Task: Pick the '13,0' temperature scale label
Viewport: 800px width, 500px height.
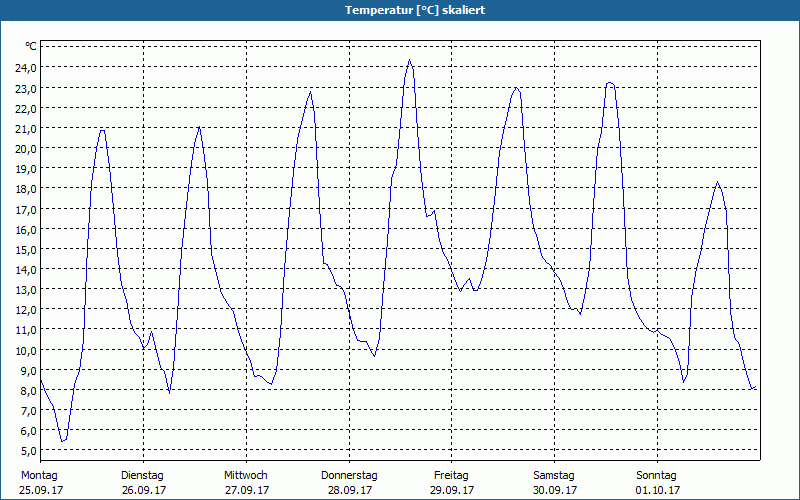Action: point(25,290)
